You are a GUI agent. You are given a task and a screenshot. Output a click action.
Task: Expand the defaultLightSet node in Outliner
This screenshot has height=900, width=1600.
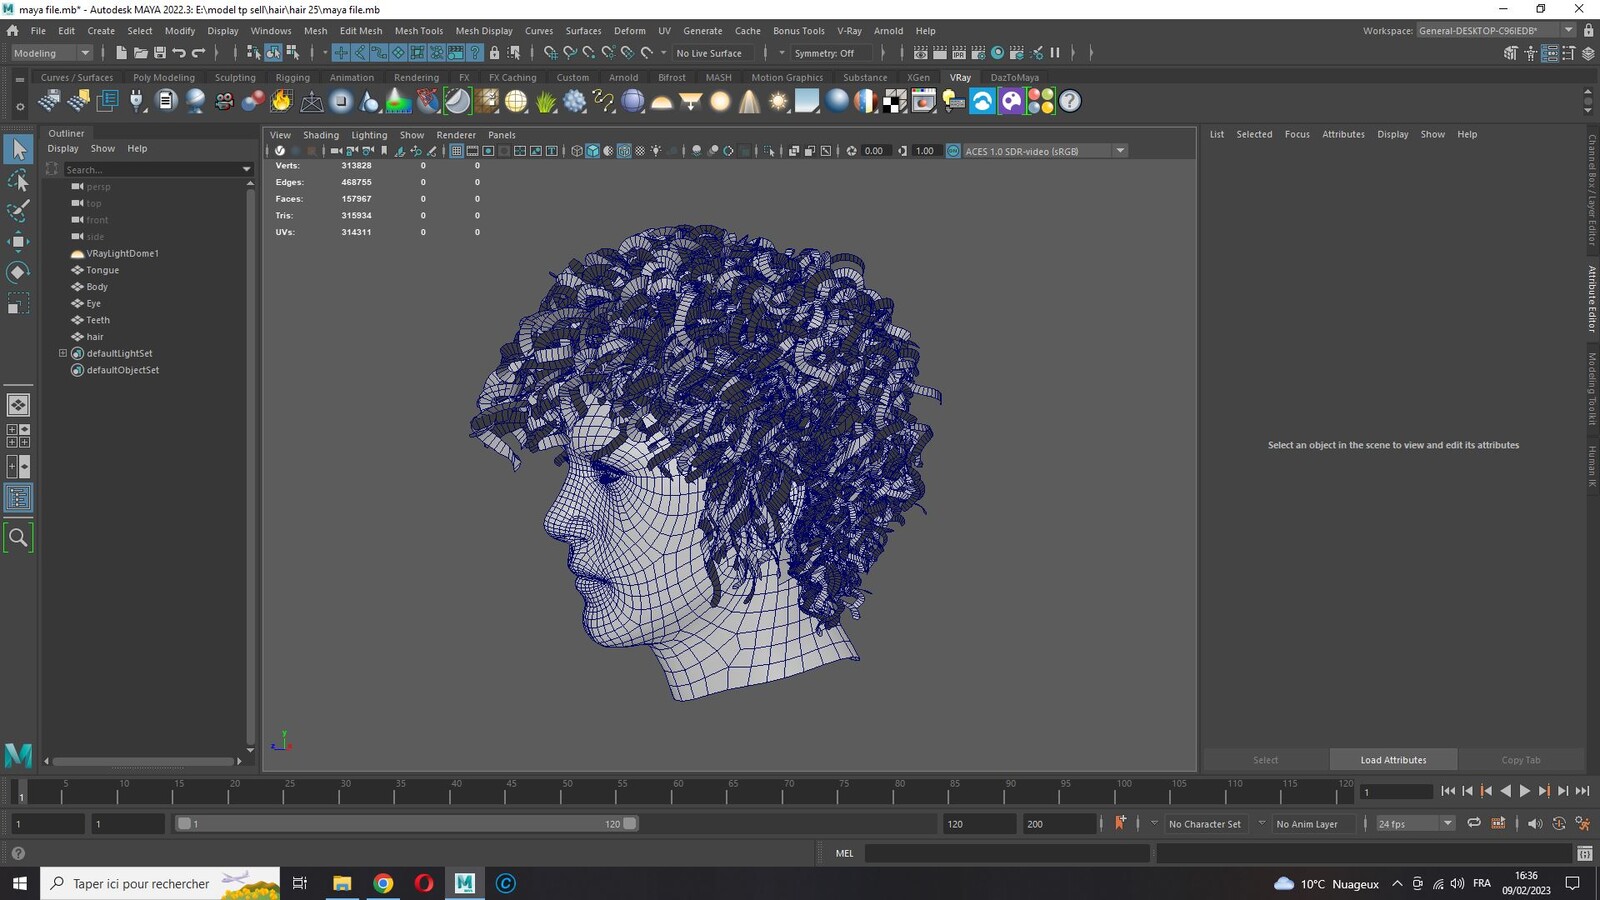tap(63, 353)
